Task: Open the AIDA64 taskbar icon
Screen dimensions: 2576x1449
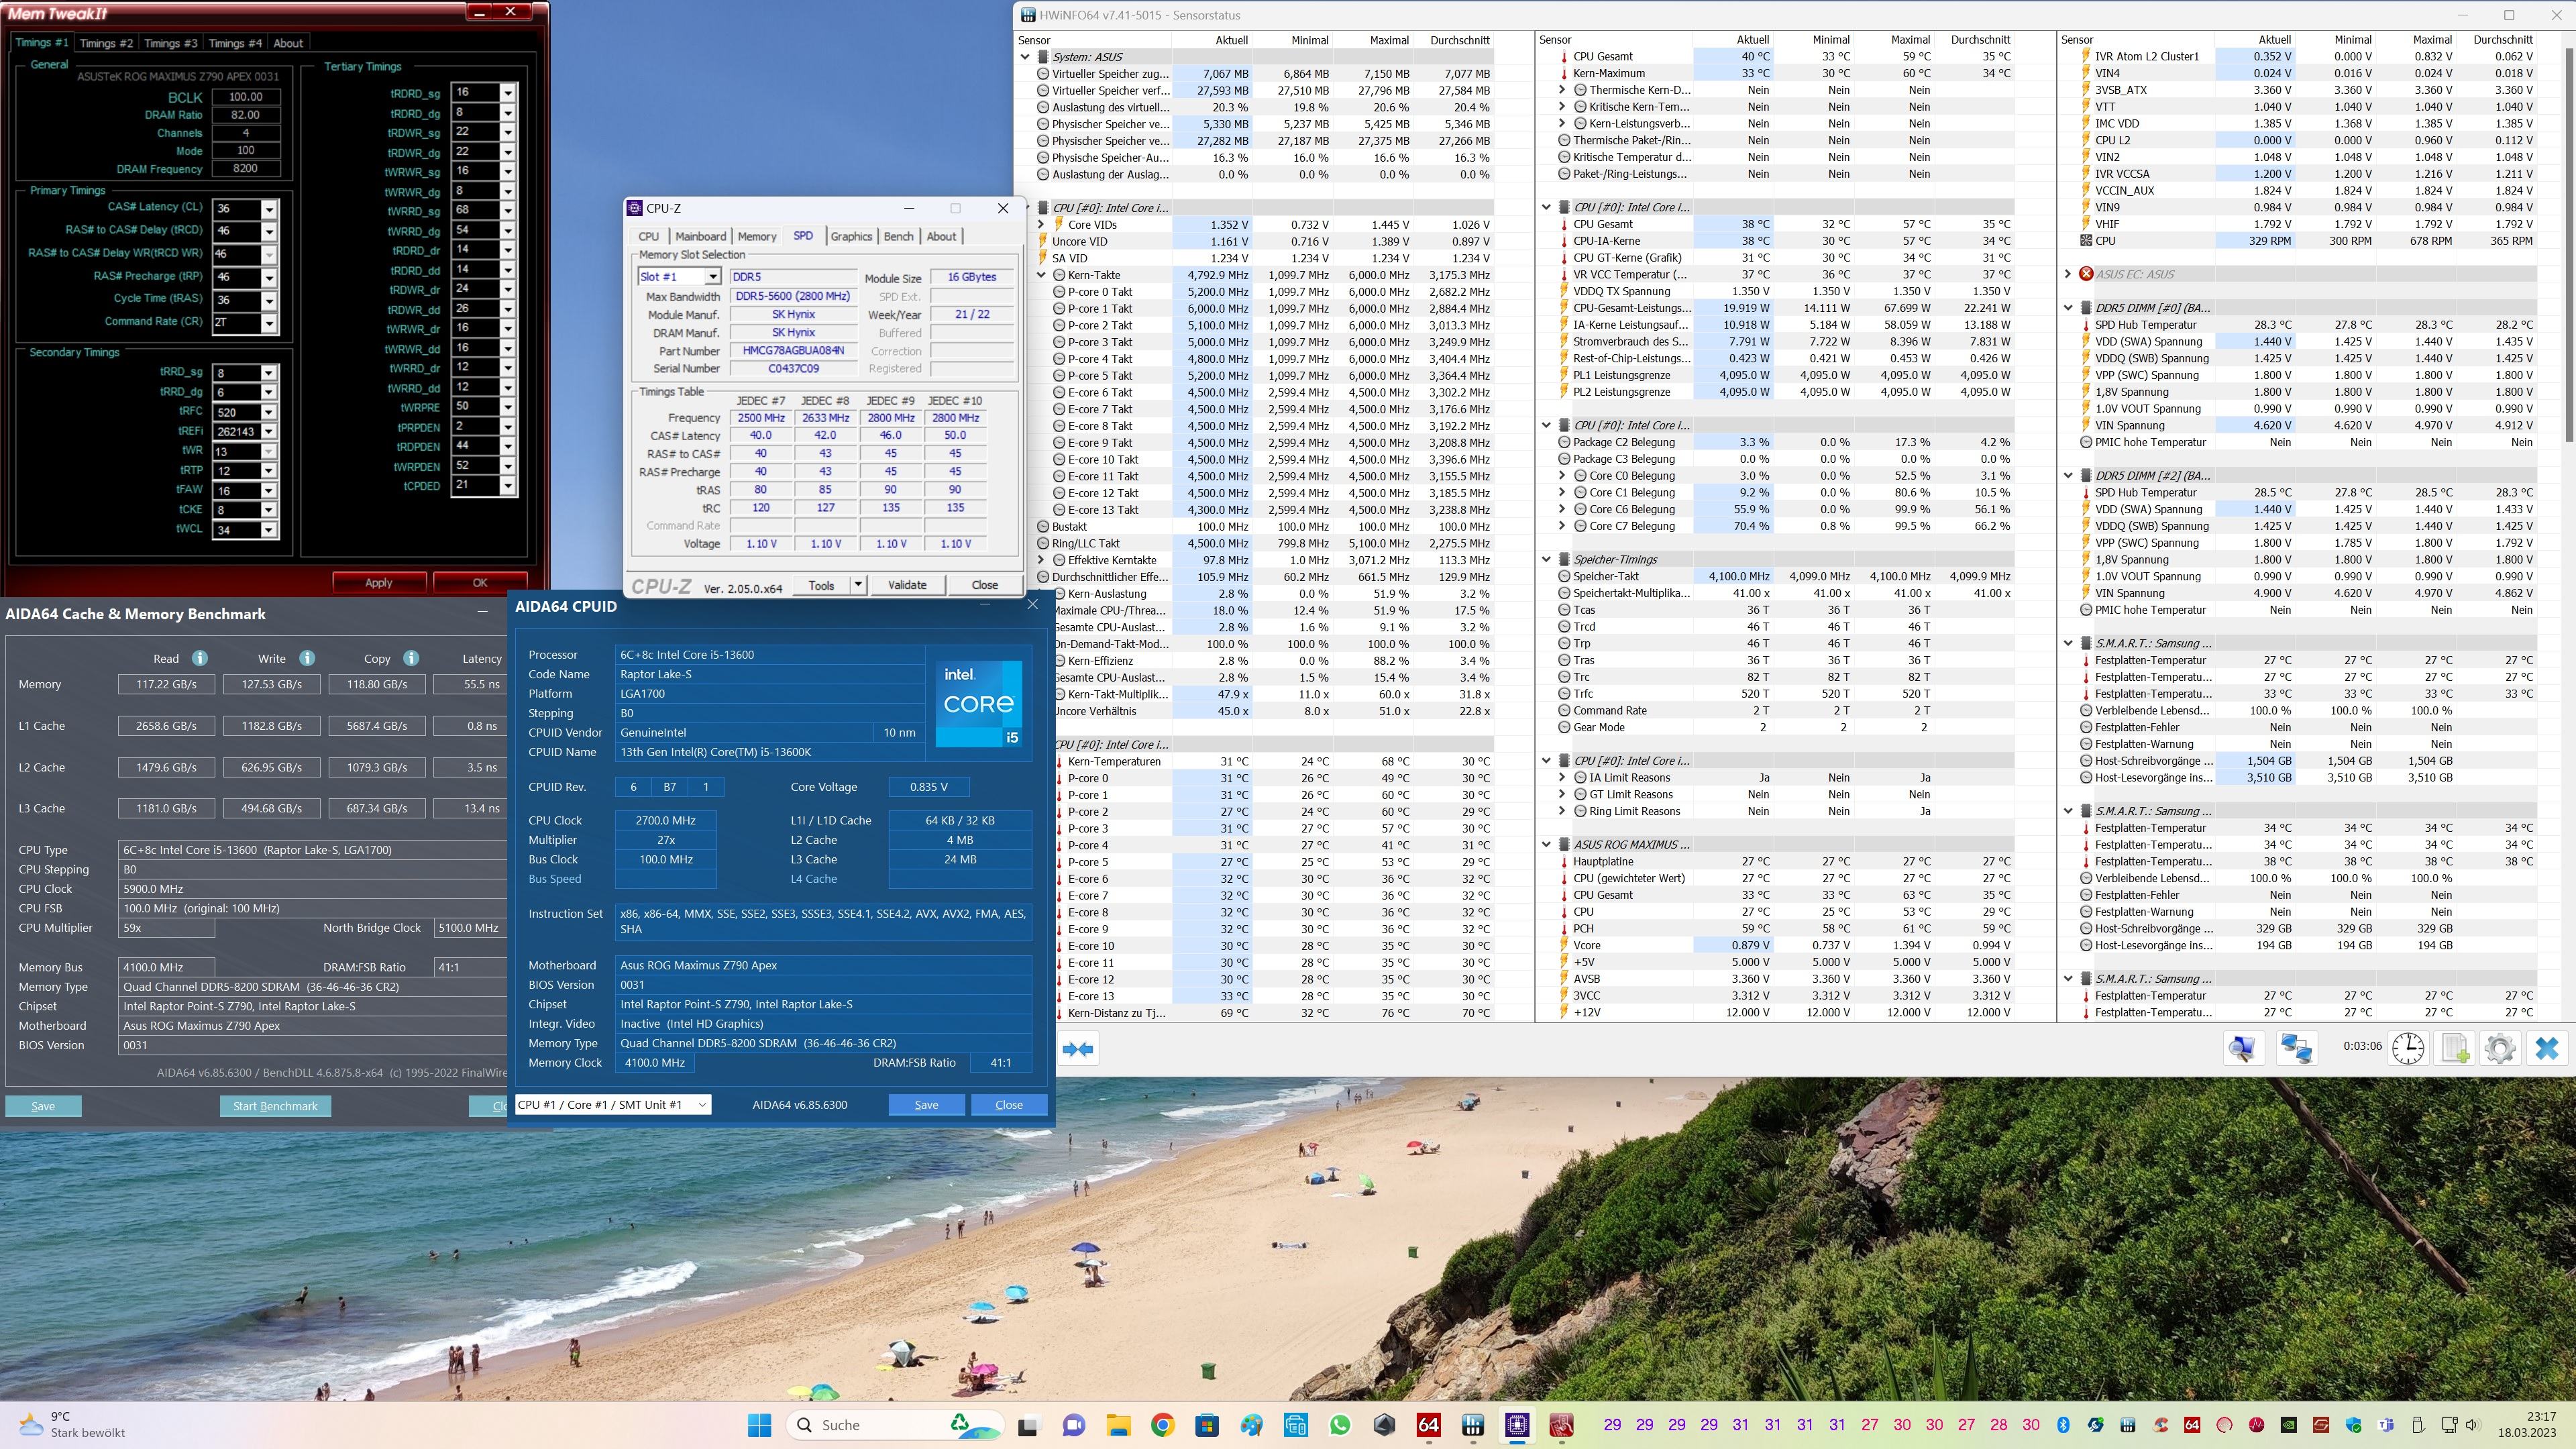Action: click(1428, 1425)
